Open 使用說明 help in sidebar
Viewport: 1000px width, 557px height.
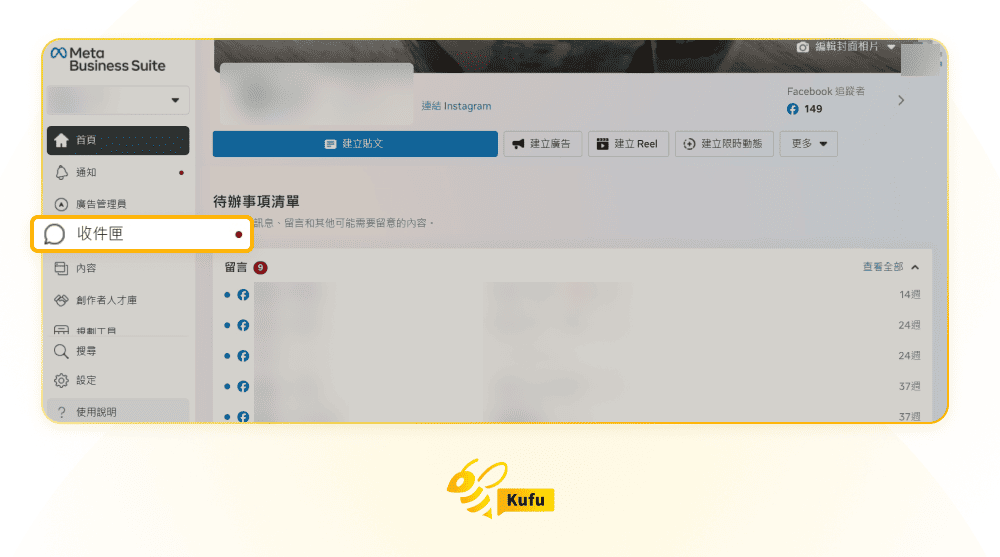[x=118, y=412]
